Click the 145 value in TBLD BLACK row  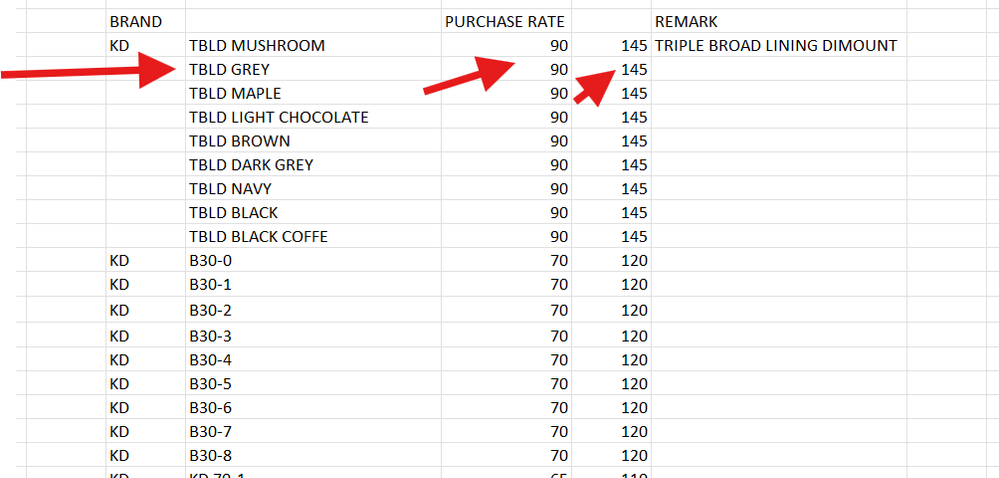pos(611,212)
